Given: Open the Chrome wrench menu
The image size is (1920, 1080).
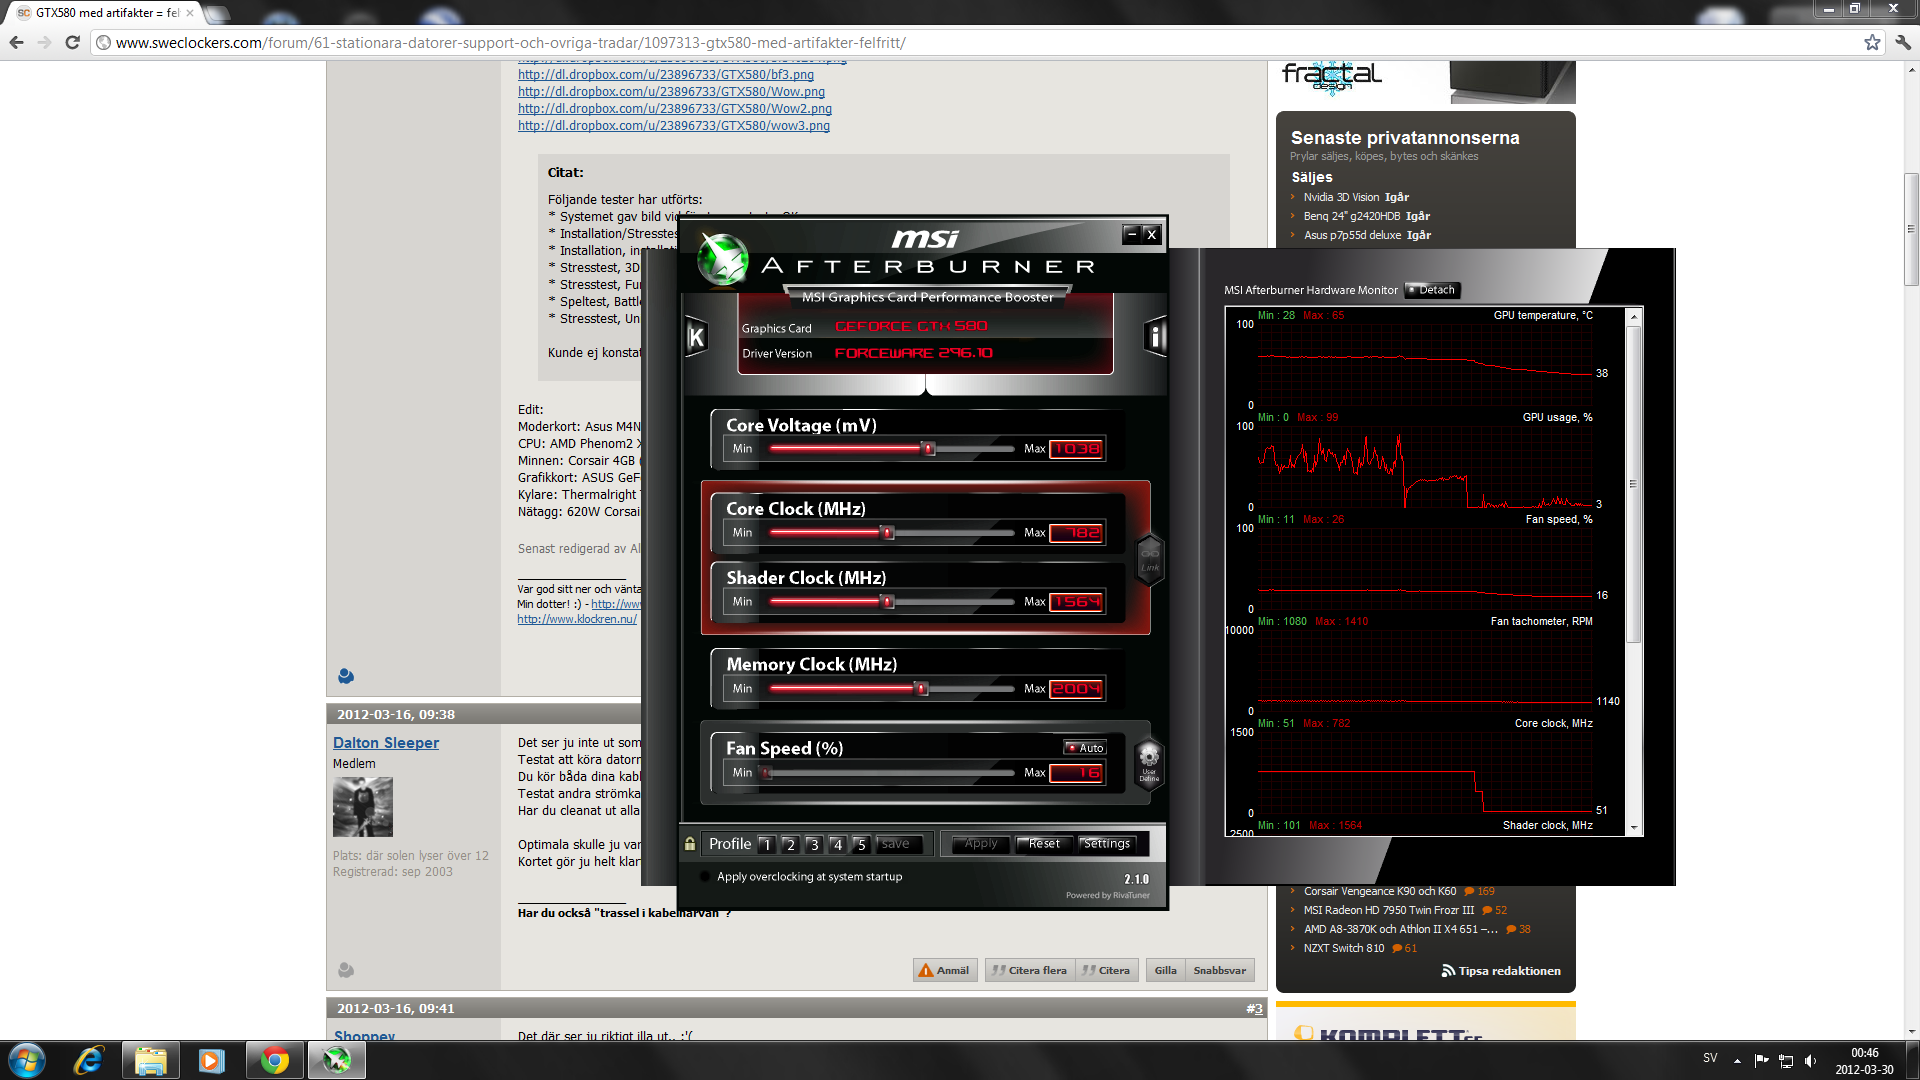Looking at the screenshot, I should click(x=1903, y=42).
